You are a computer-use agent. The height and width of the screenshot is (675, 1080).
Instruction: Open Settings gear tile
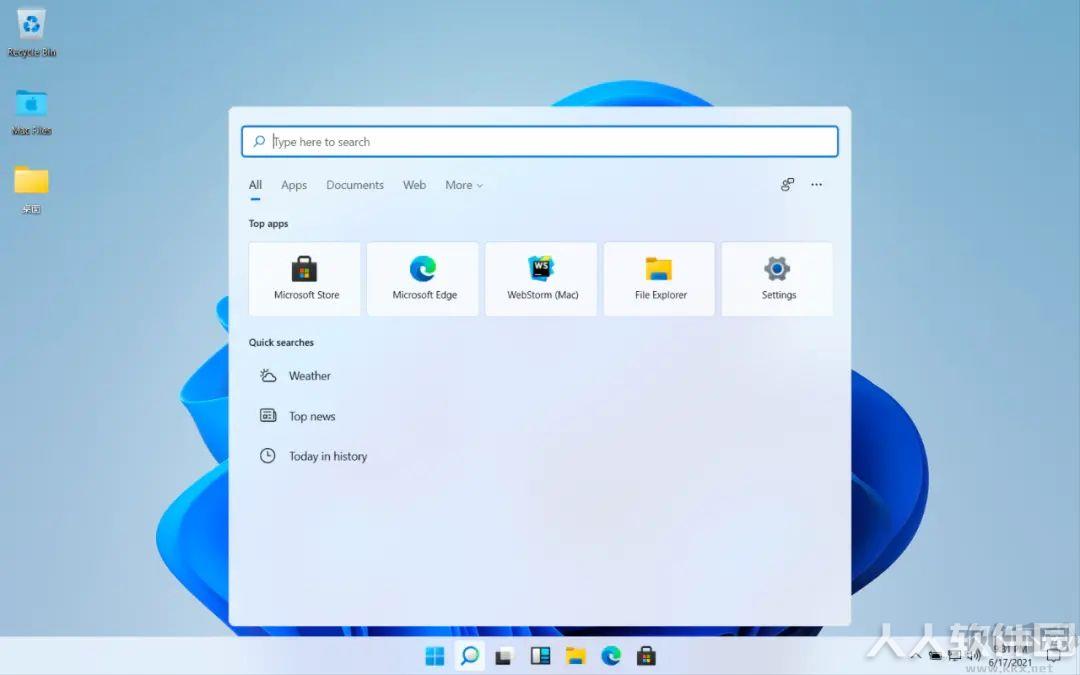click(778, 279)
